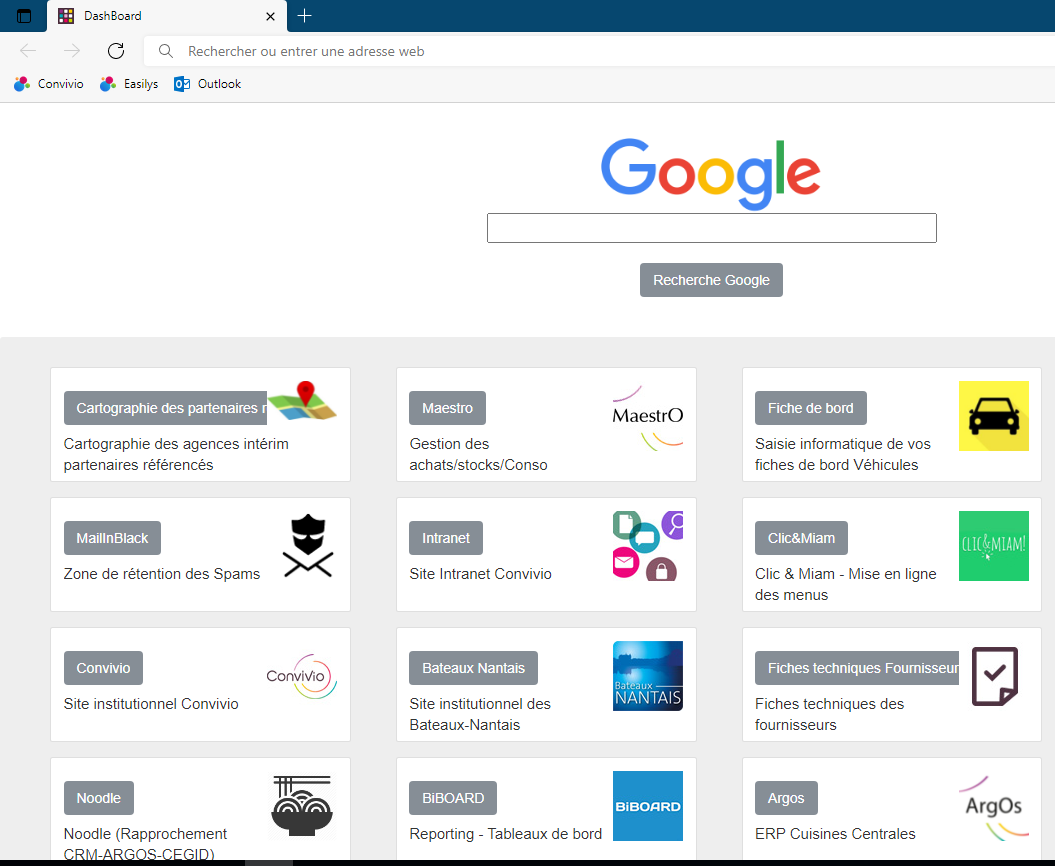
Task: Click the ArgOs logo image
Action: [993, 807]
